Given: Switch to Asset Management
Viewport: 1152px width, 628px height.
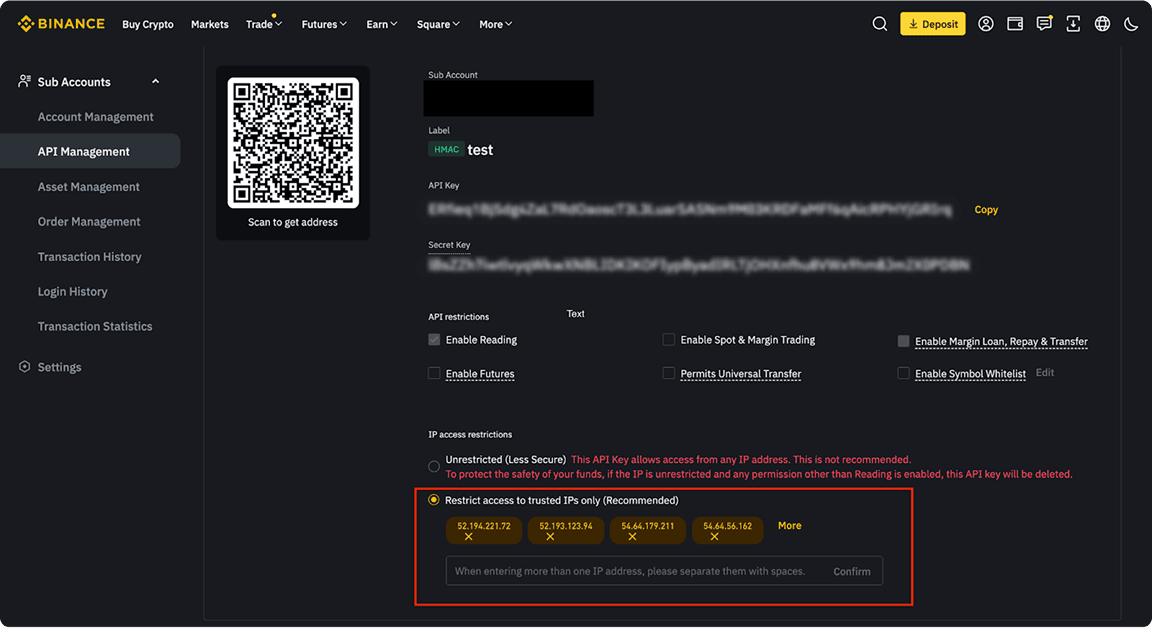Looking at the screenshot, I should click(89, 186).
